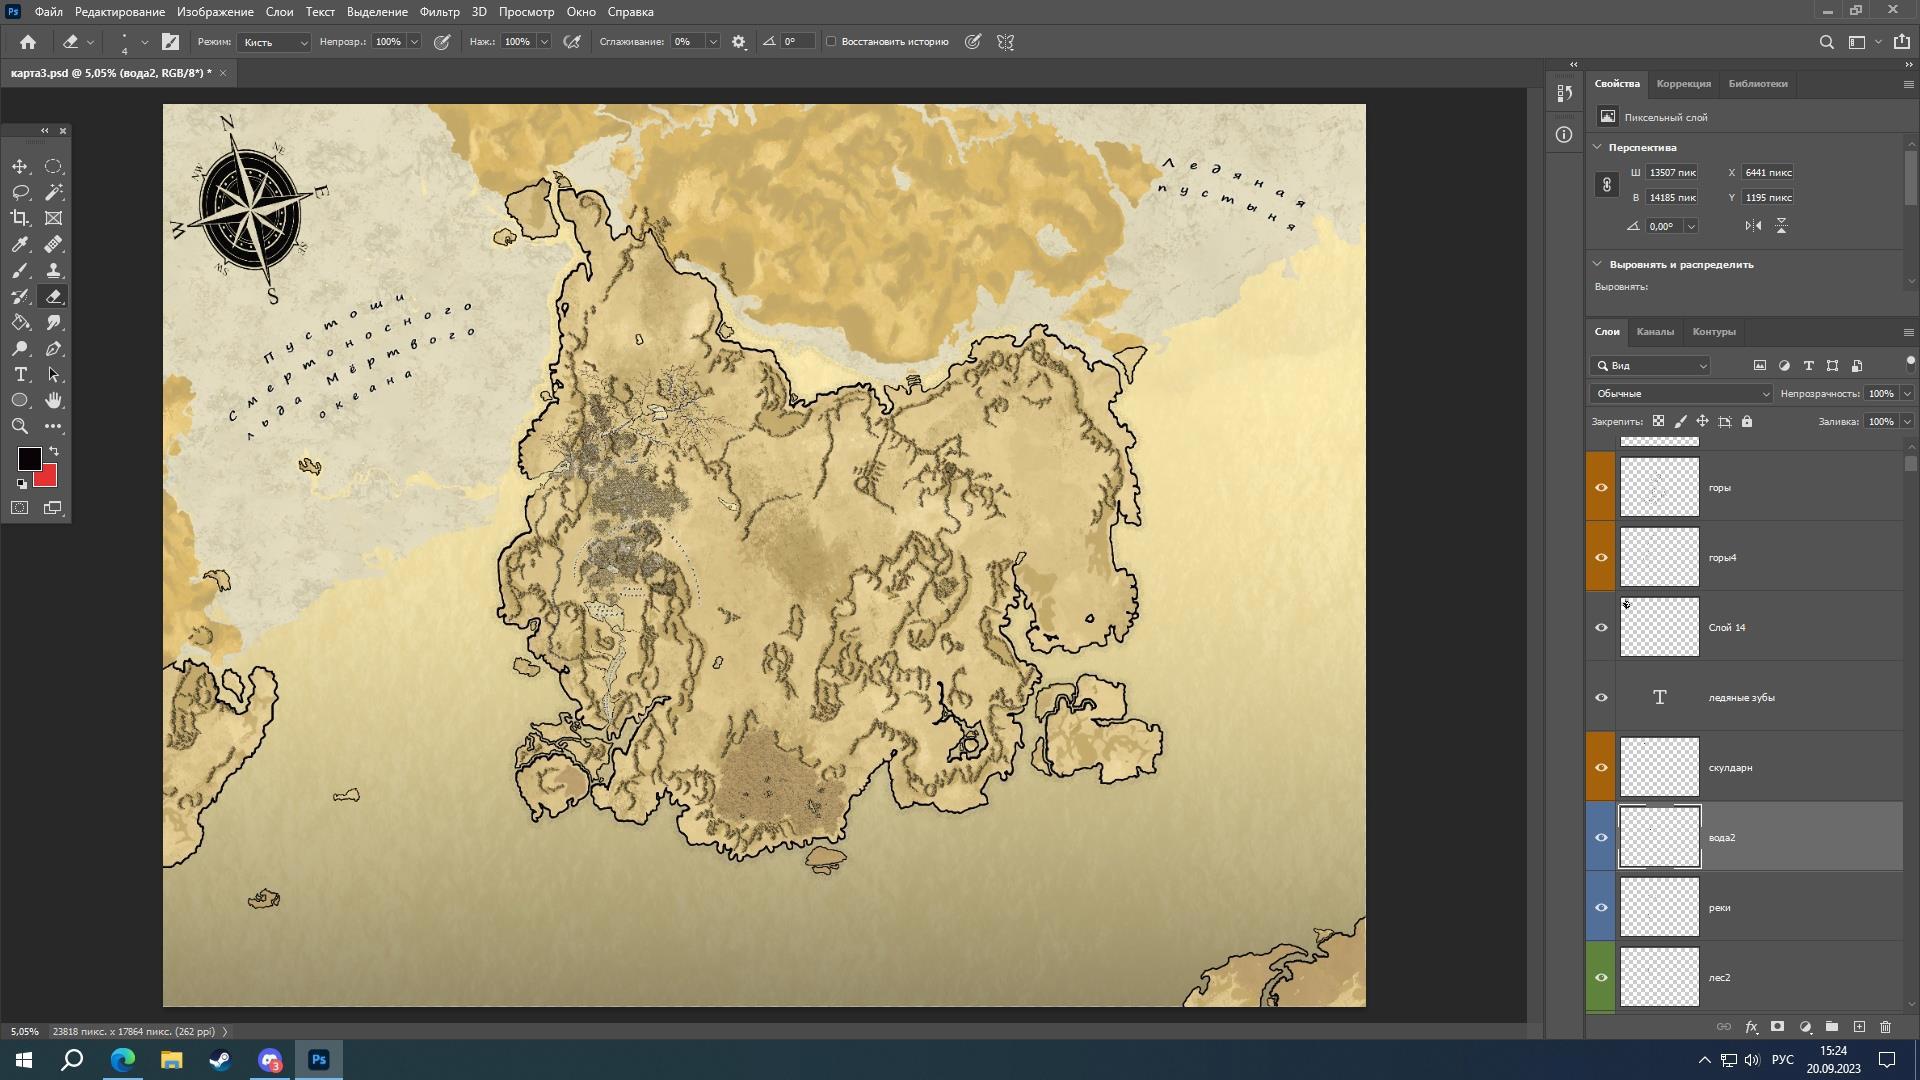This screenshot has width=1920, height=1080.
Task: Hide the ледяные зубы text layer
Action: pos(1601,698)
